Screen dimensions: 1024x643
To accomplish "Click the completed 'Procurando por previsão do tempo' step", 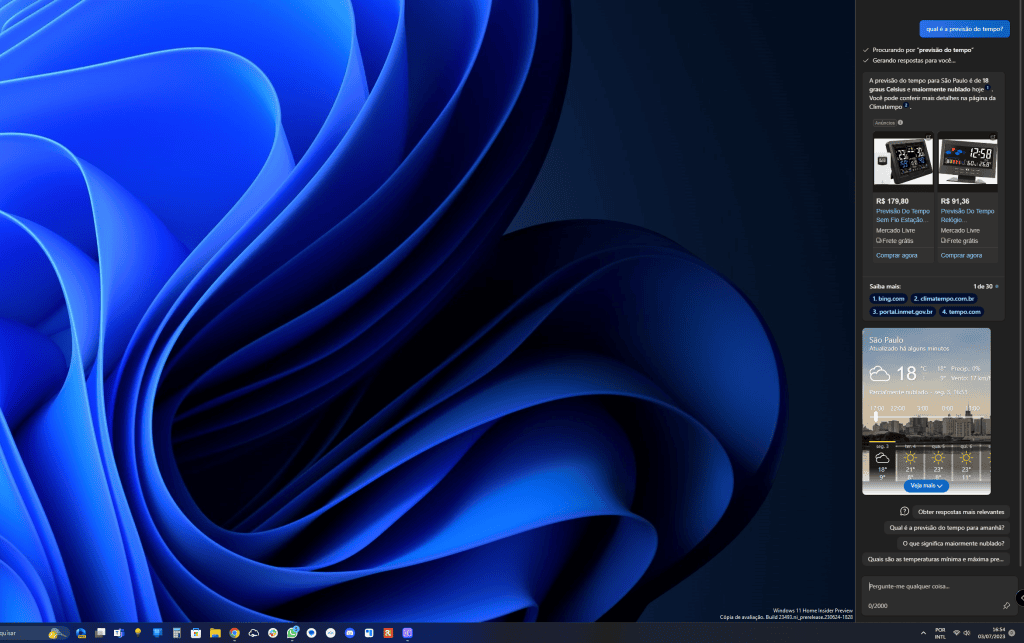I will [918, 48].
